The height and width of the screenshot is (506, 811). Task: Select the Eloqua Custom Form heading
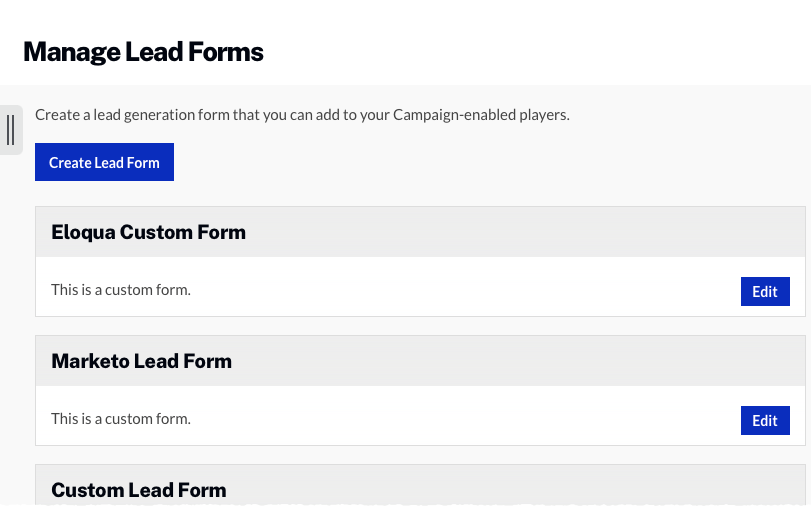point(148,232)
